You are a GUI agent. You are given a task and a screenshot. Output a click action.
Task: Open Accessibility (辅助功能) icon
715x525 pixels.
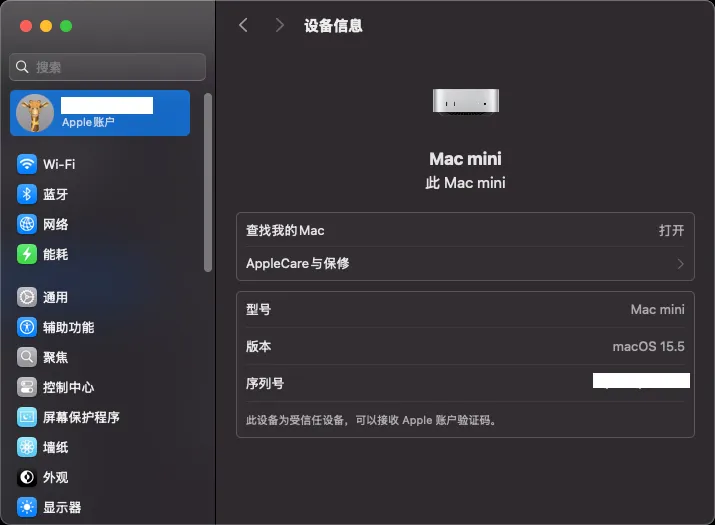(x=27, y=327)
